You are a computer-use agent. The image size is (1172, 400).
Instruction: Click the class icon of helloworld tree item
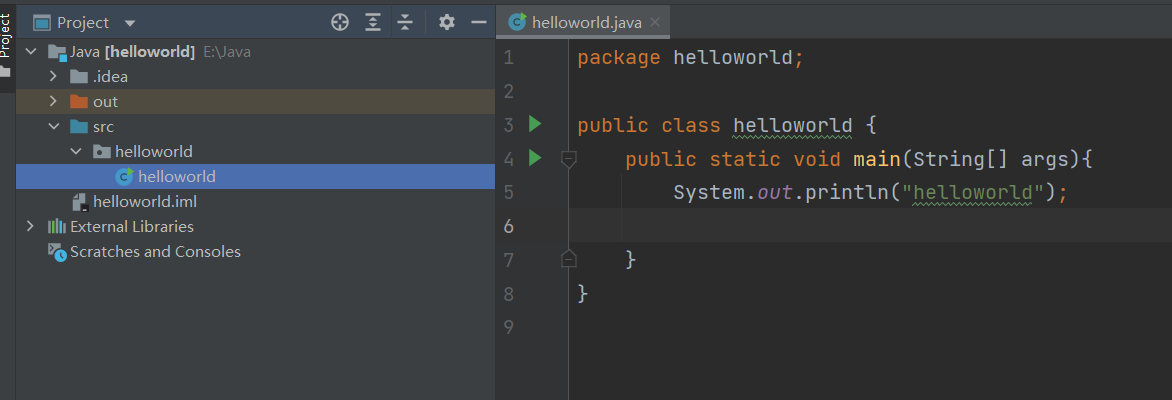pyautogui.click(x=124, y=176)
